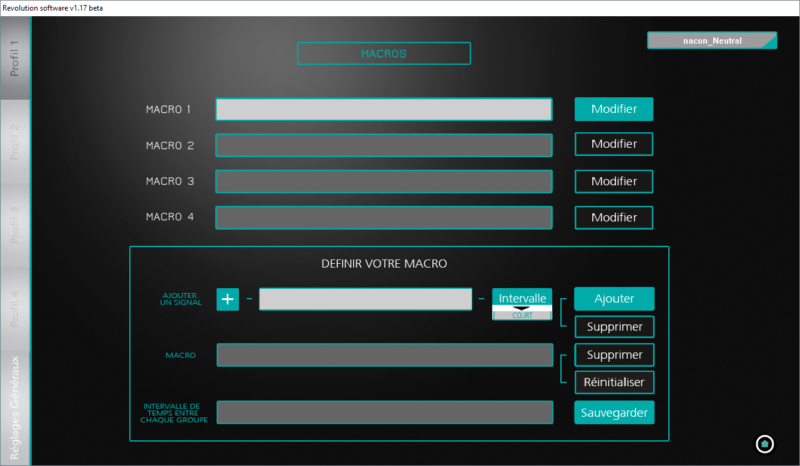Expand the Intervalle dropdown arrow
Screen dimensions: 800x466
521,308
